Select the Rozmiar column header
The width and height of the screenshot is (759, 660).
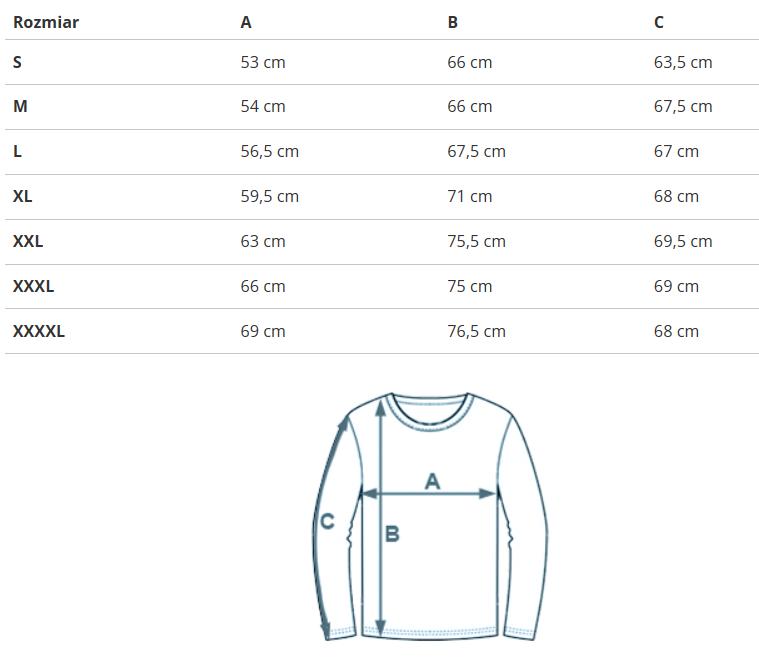point(46,22)
